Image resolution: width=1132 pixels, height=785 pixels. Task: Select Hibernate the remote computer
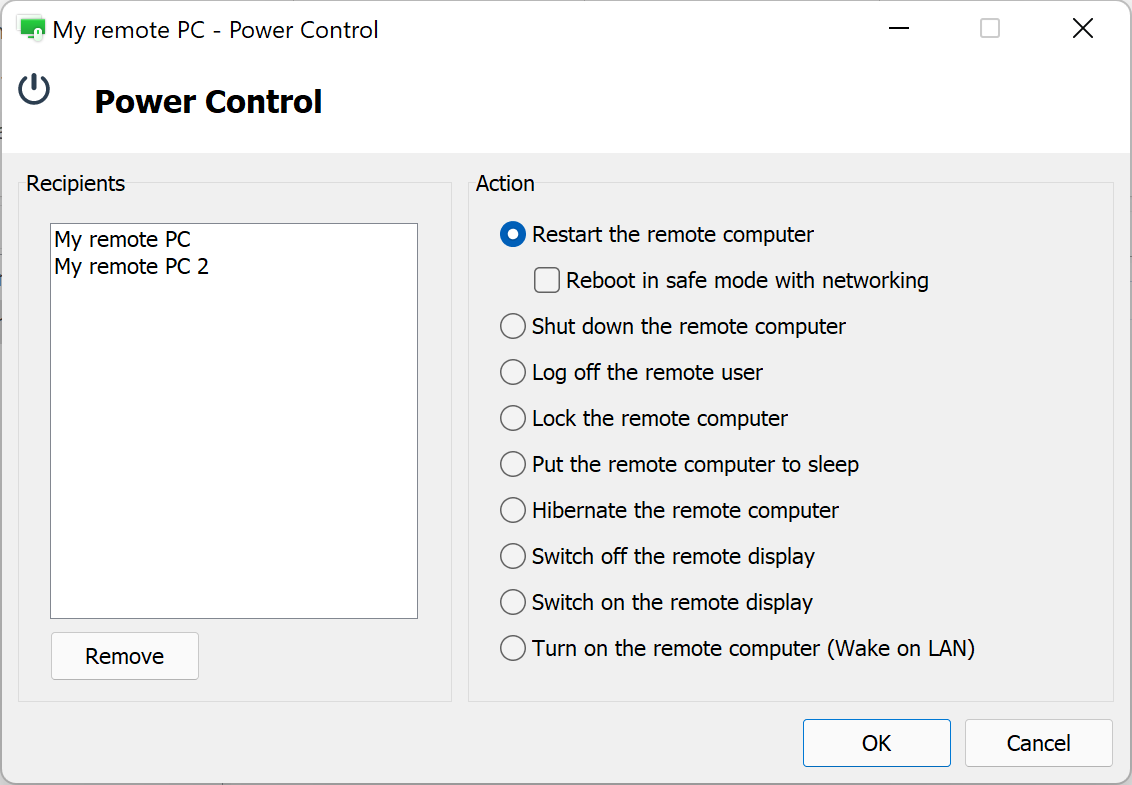[x=513, y=511]
